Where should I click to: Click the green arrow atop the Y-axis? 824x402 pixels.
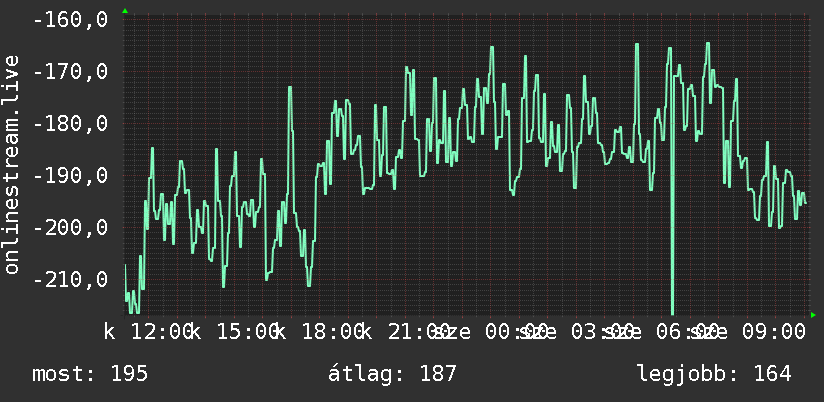point(125,11)
